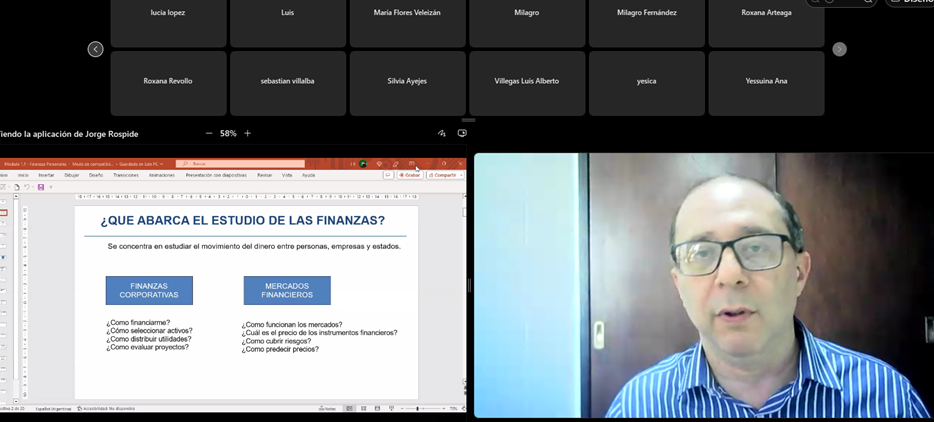Go to previous page of participants
The width and height of the screenshot is (934, 422).
point(95,49)
